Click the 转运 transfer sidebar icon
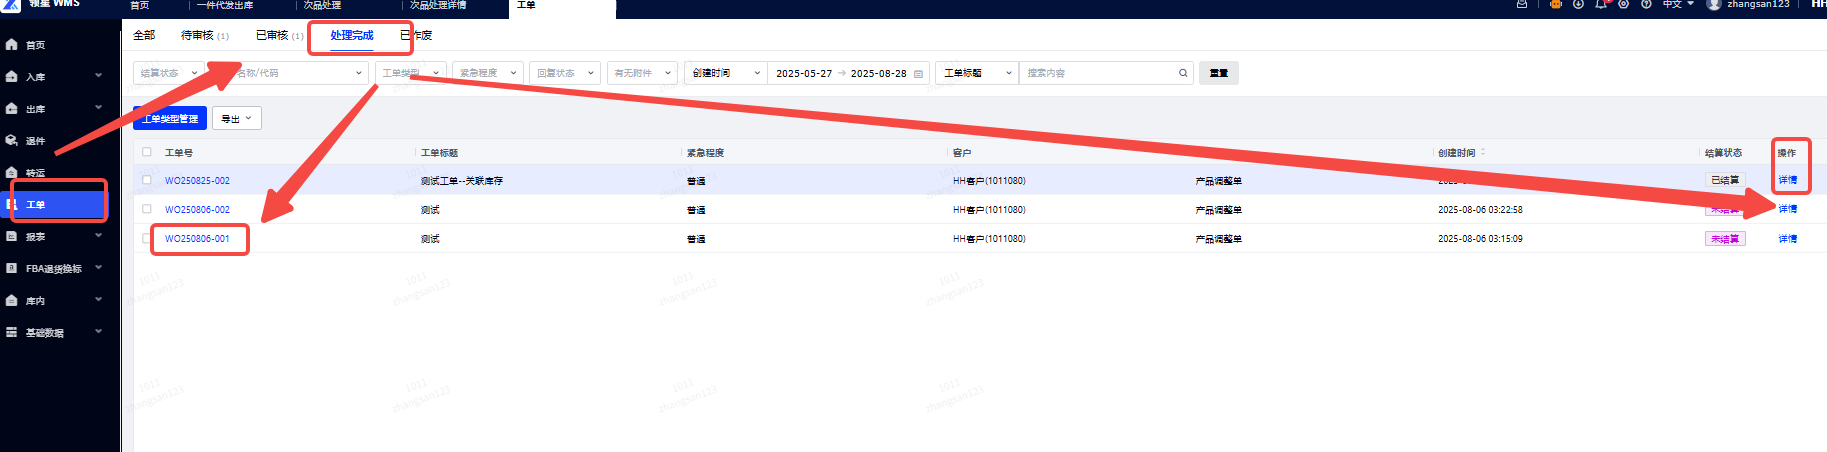The width and height of the screenshot is (1827, 452). point(12,173)
